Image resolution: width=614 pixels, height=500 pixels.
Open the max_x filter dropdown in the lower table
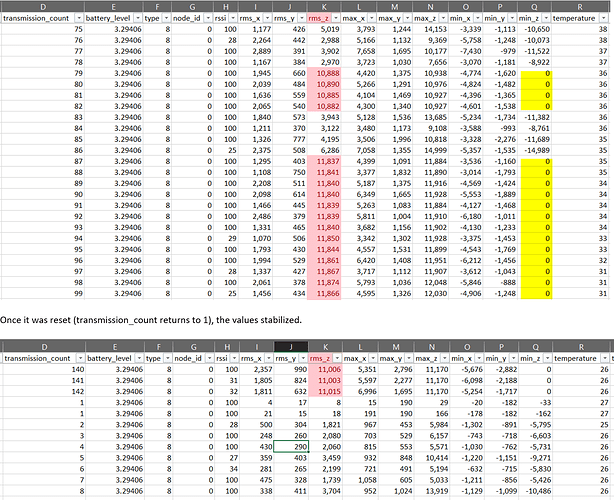tap(372, 358)
